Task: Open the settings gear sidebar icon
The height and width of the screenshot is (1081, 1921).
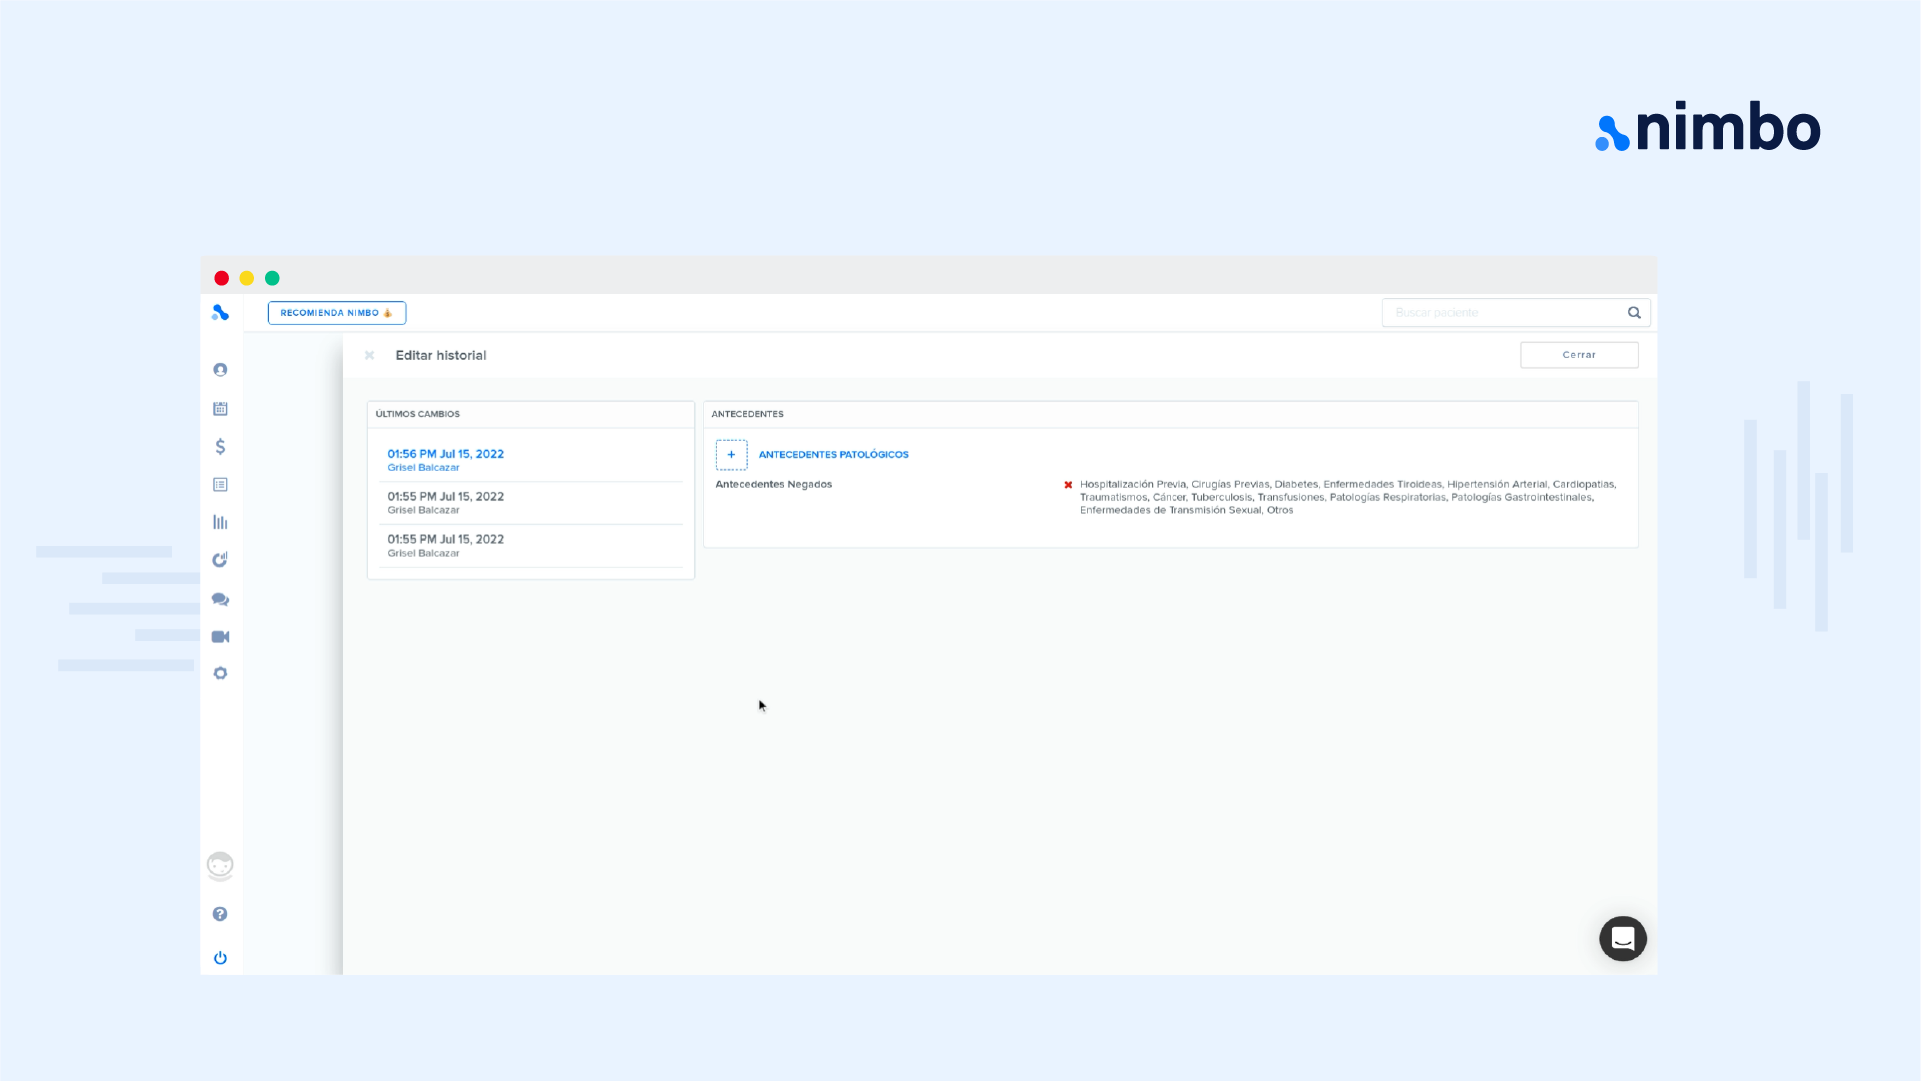Action: [220, 673]
